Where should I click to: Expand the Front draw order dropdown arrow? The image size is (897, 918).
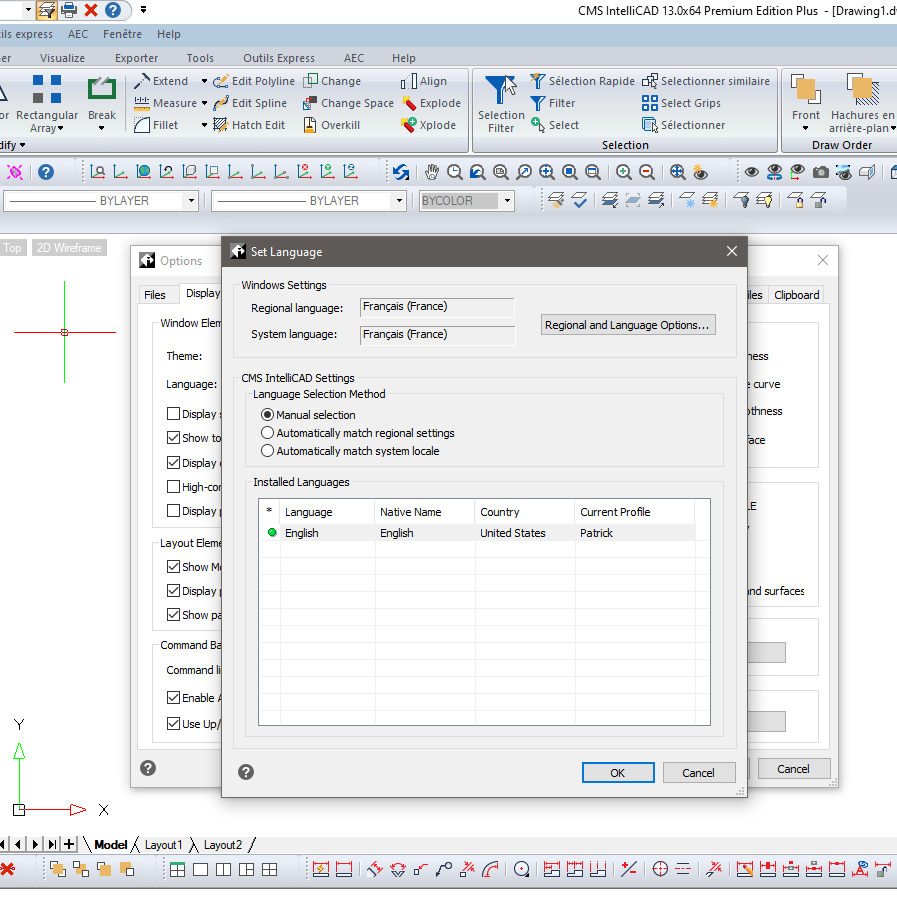pos(806,128)
